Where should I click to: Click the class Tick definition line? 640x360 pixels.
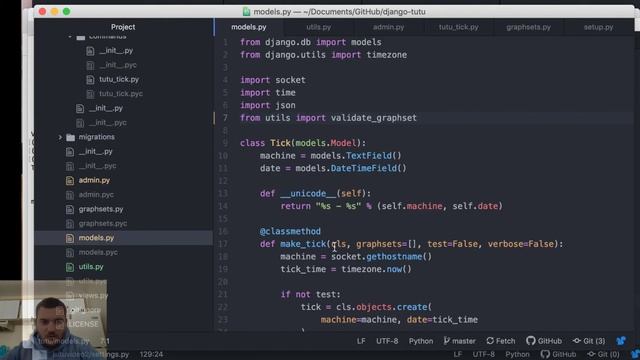[303, 143]
